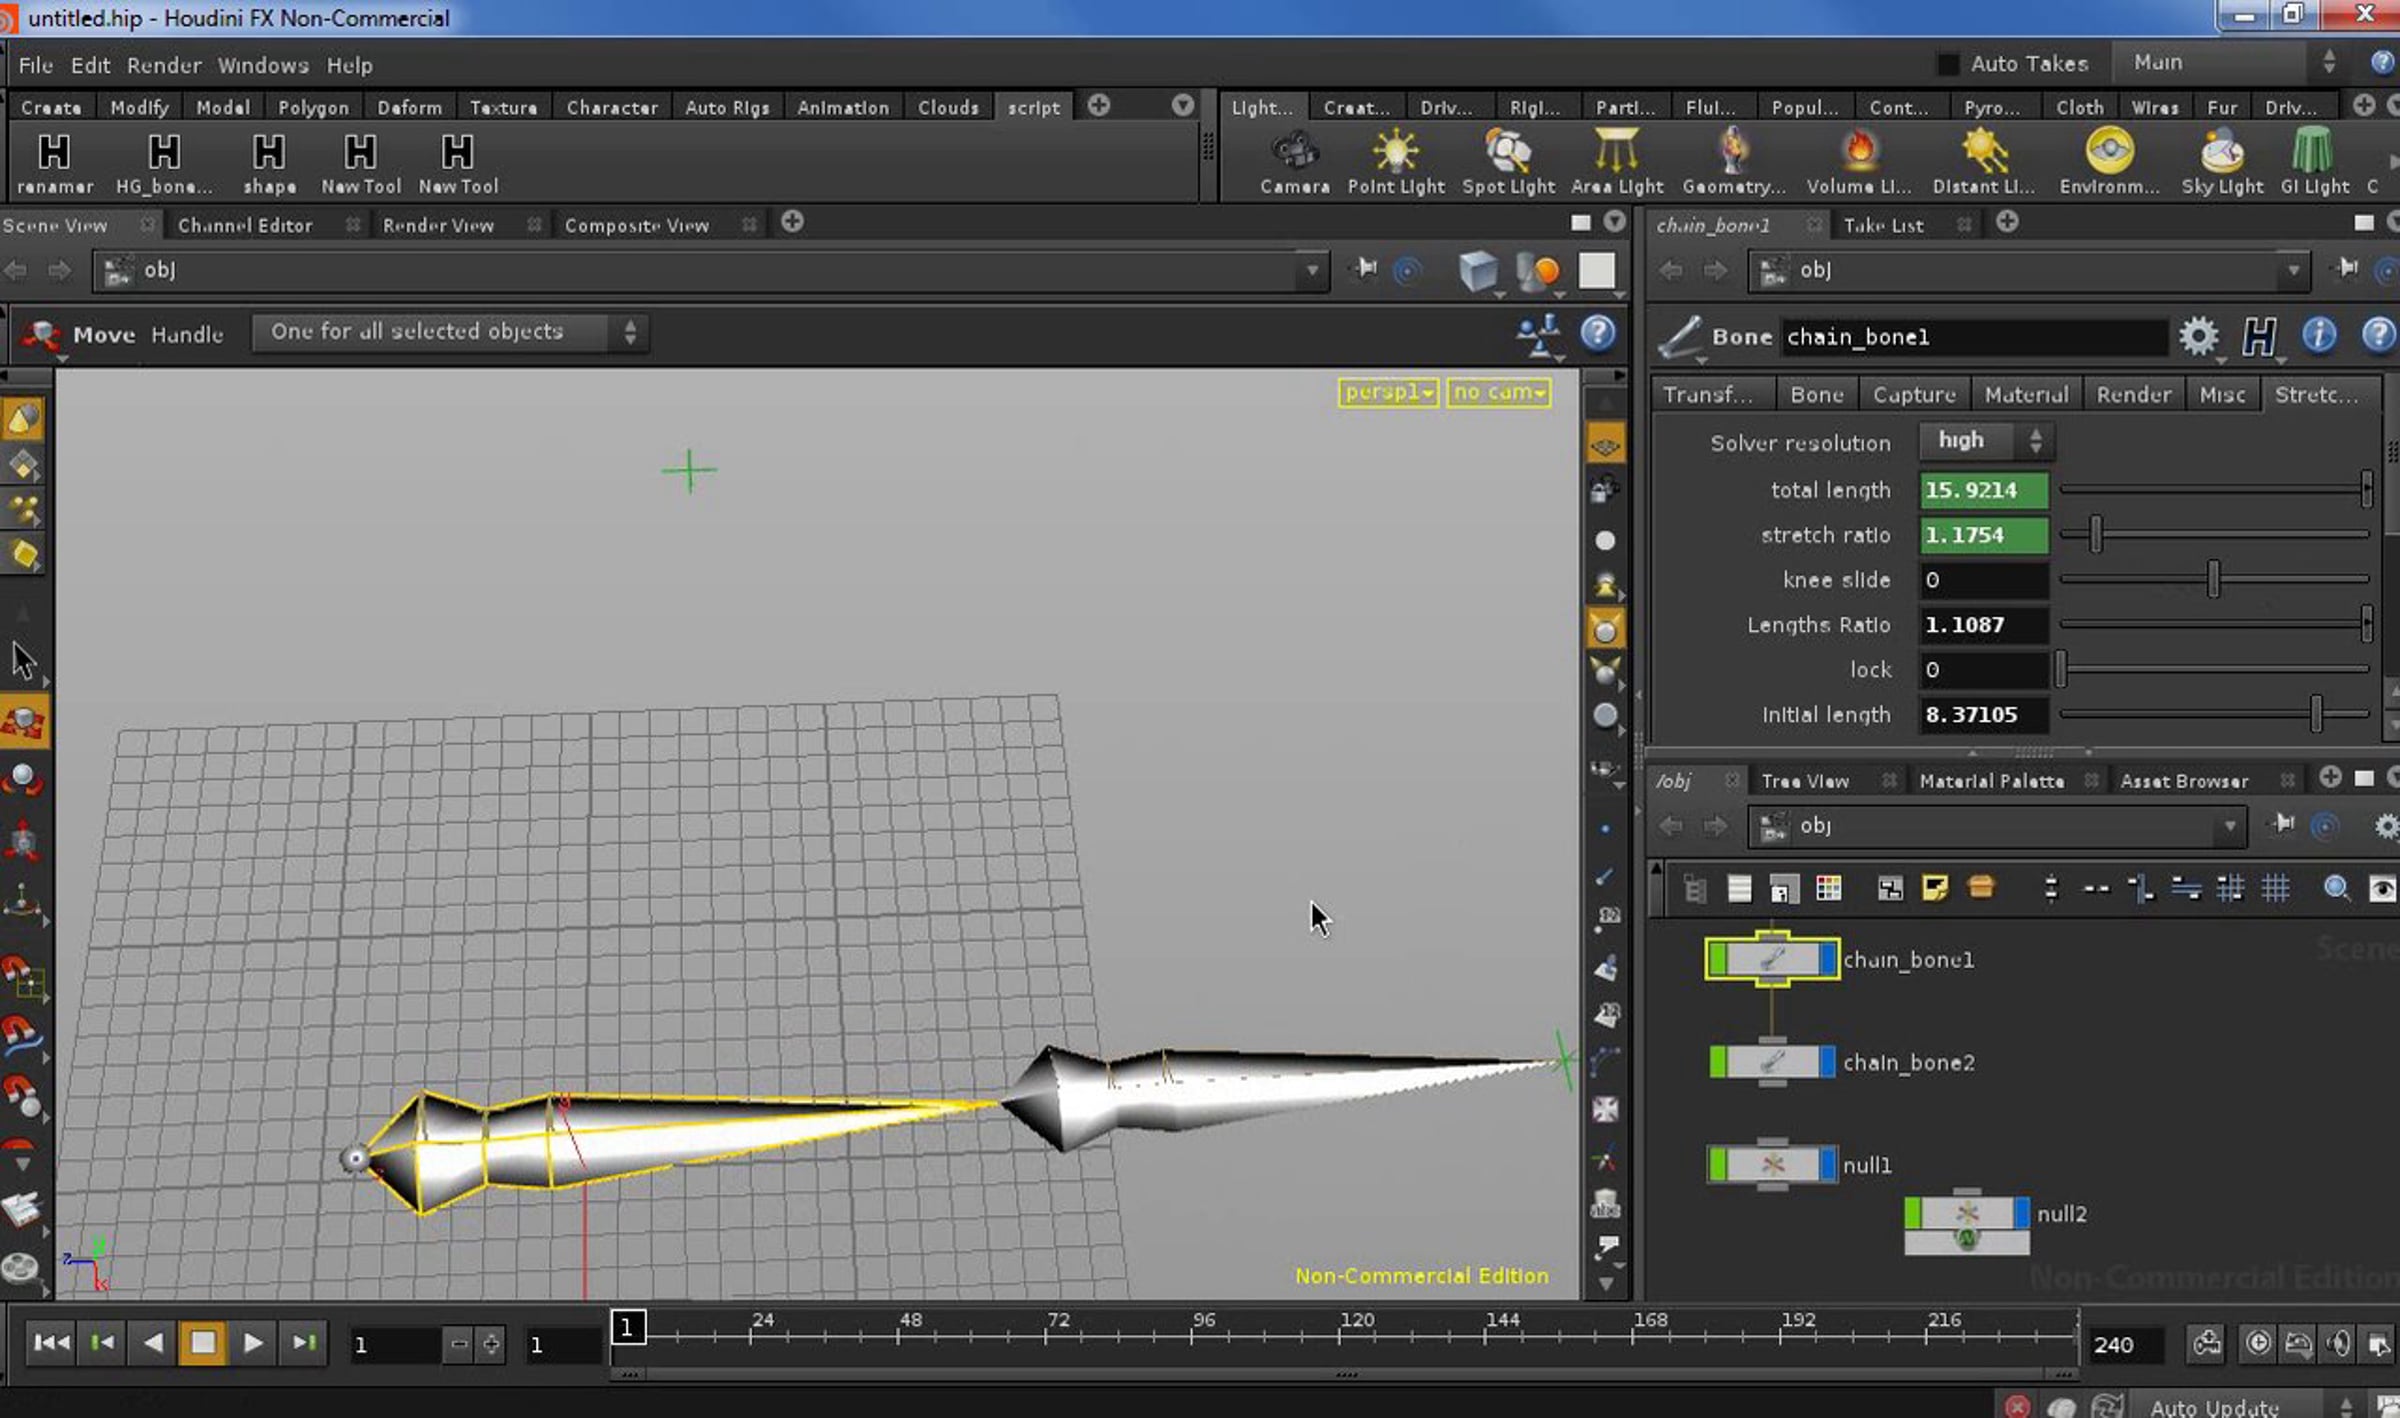Toggle the Auto Takes checkbox
The image size is (2400, 1418).
tap(1948, 64)
